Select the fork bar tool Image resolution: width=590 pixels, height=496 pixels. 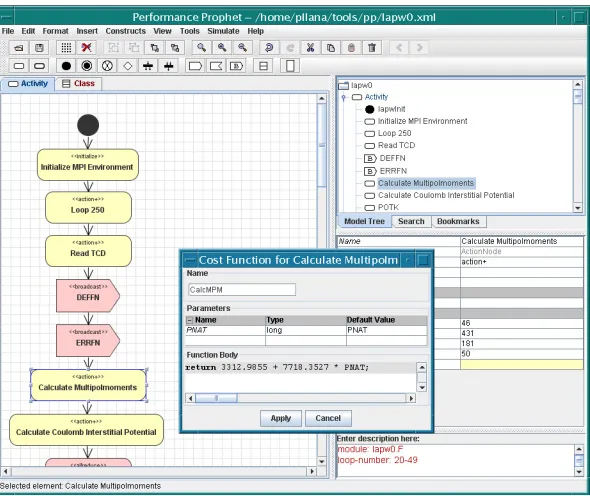tap(148, 66)
